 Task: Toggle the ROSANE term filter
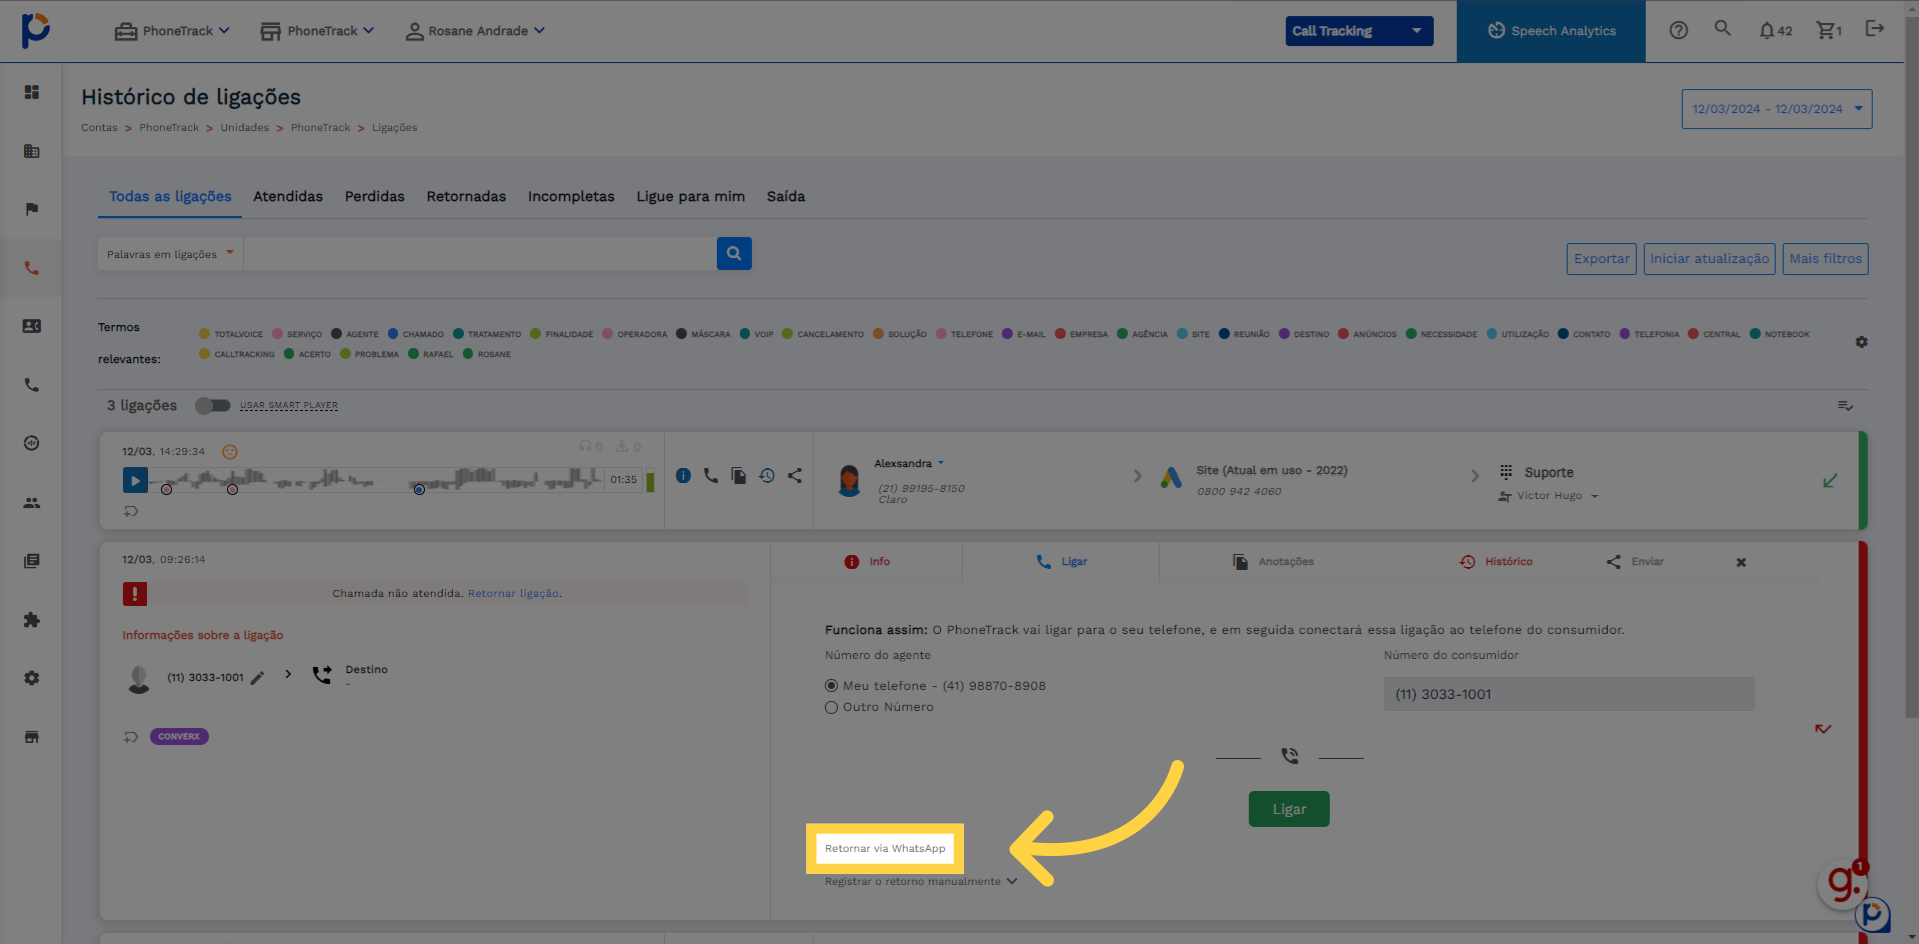(x=487, y=354)
